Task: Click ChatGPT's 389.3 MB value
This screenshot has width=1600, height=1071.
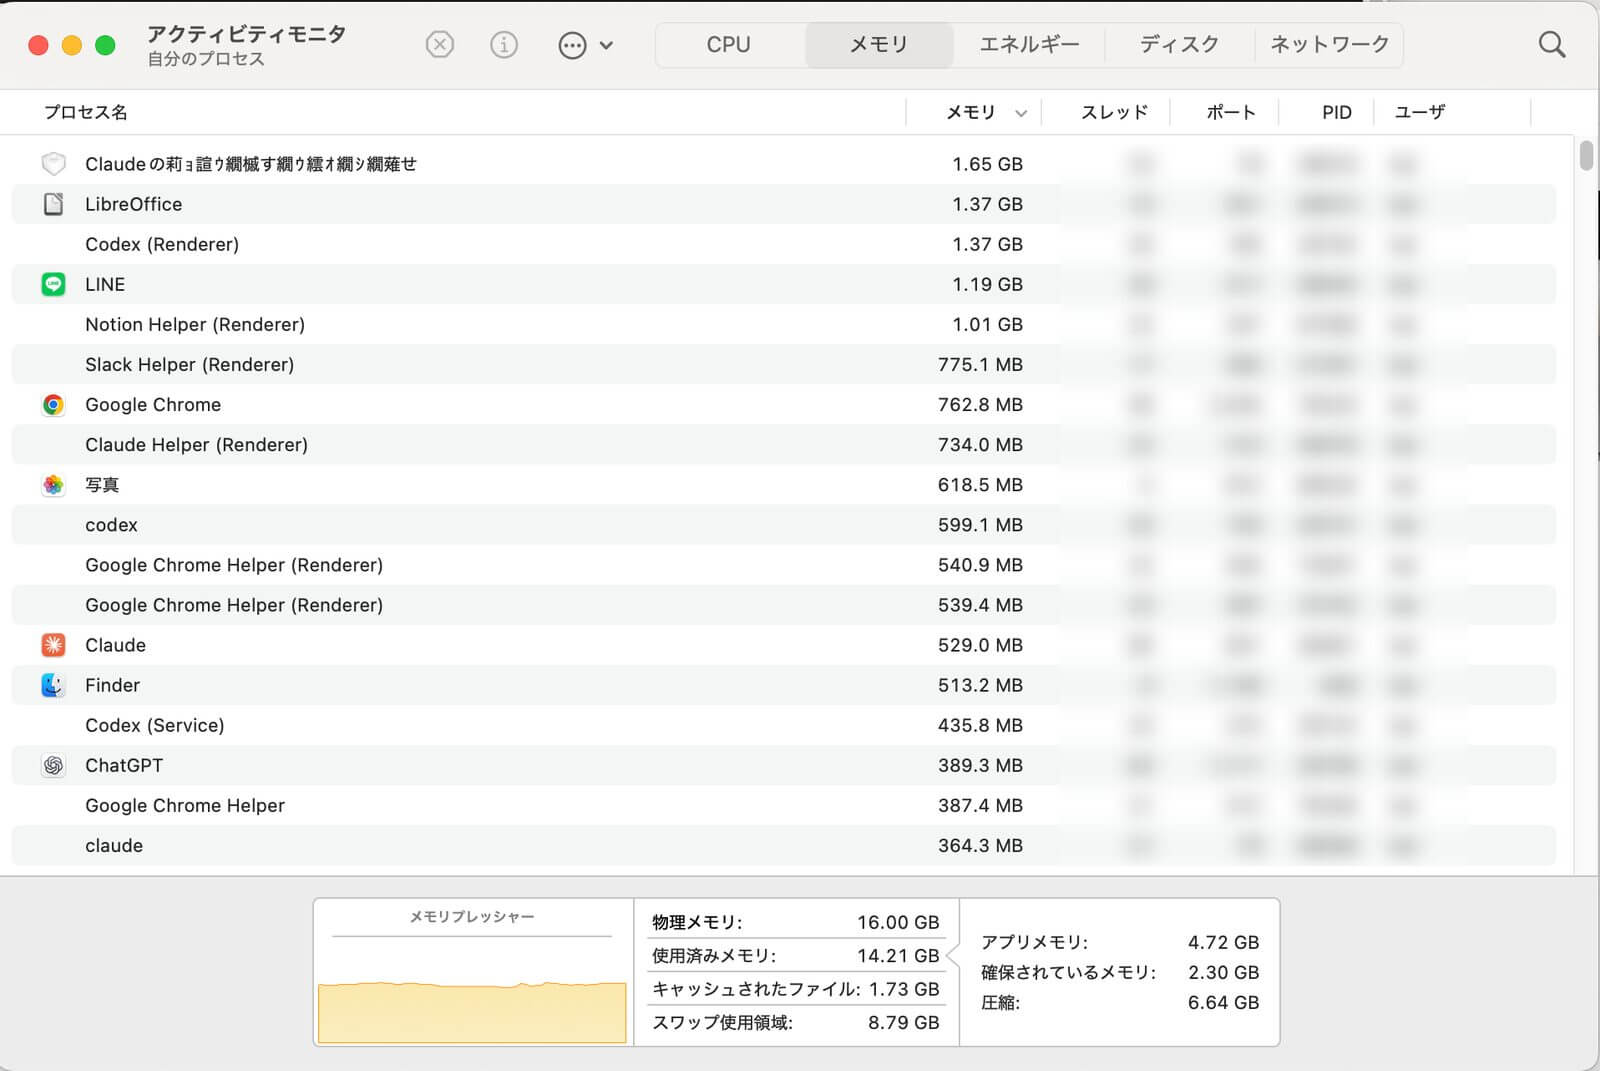Action: [980, 765]
